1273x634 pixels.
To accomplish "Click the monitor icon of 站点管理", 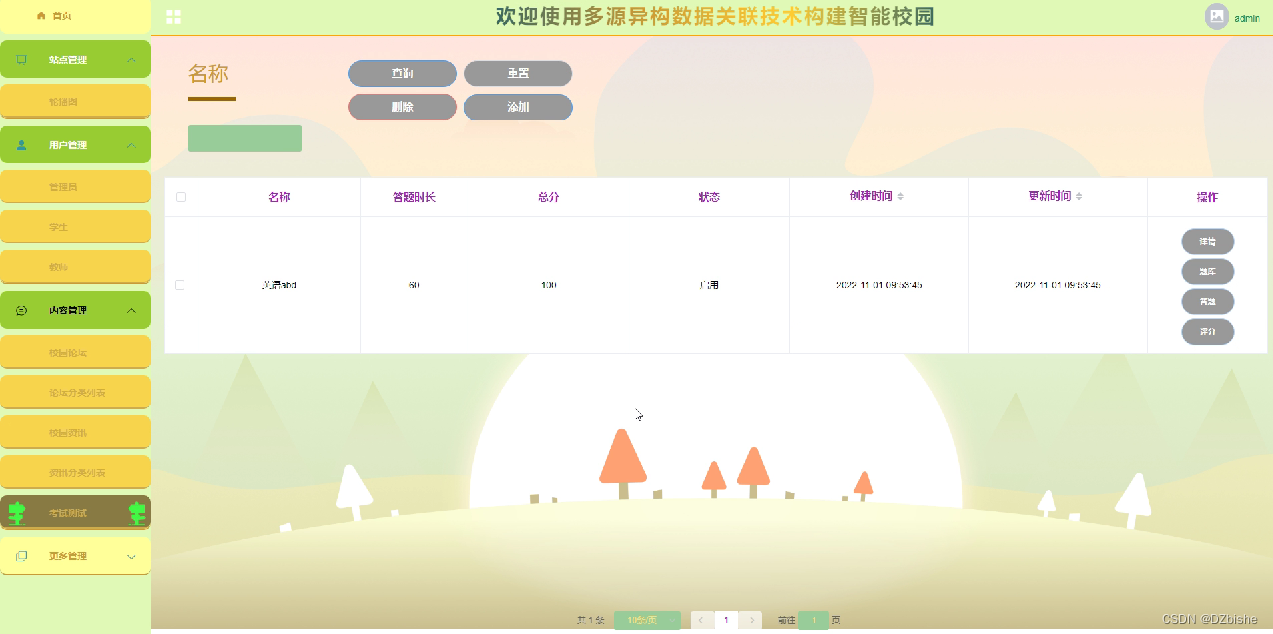I will click(22, 60).
